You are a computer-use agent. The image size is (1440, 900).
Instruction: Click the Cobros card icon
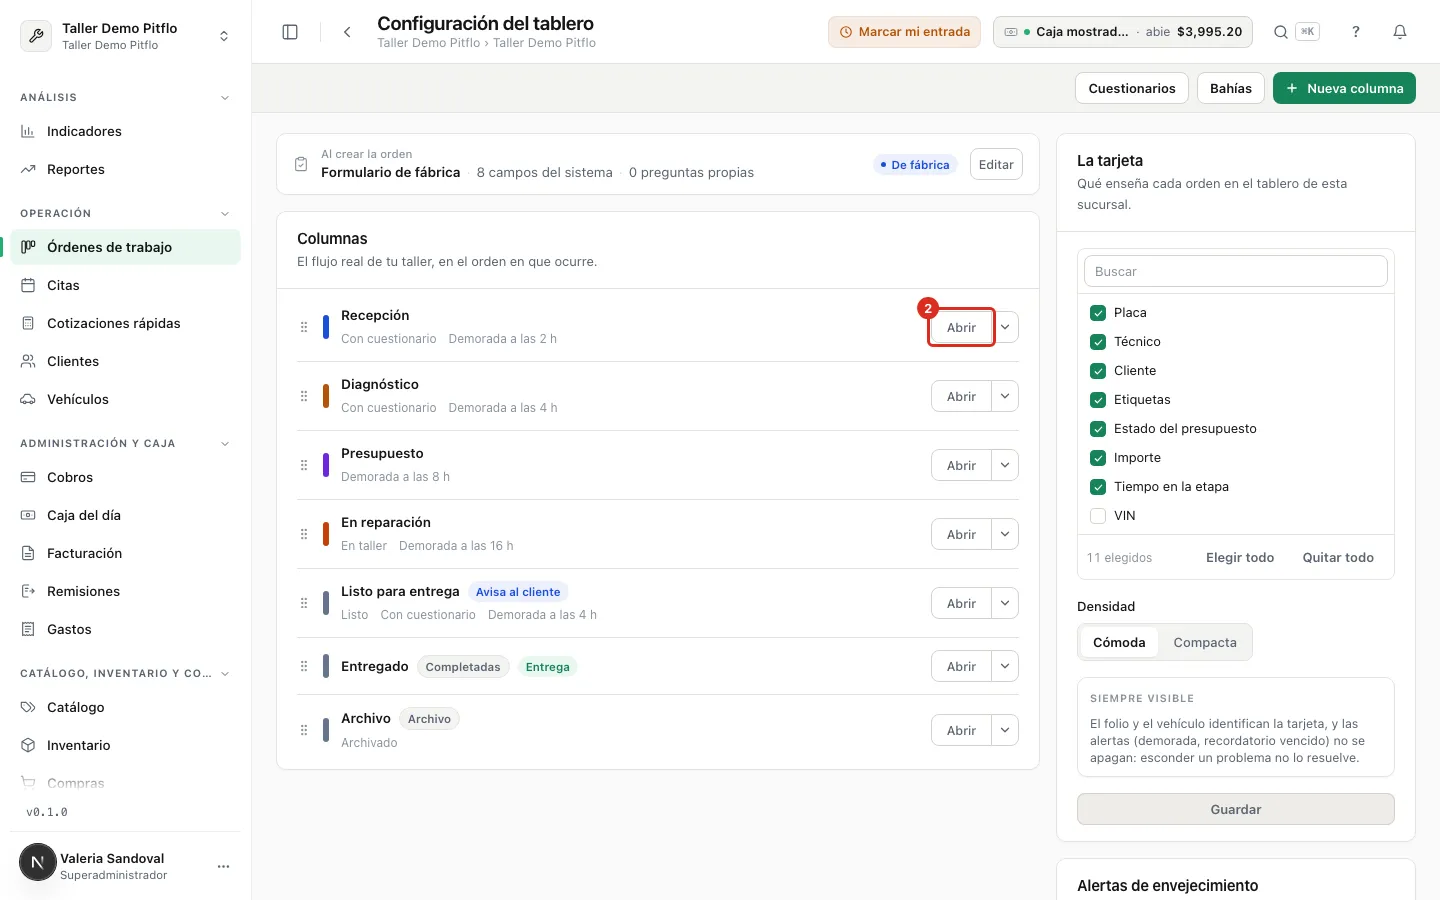tap(28, 477)
